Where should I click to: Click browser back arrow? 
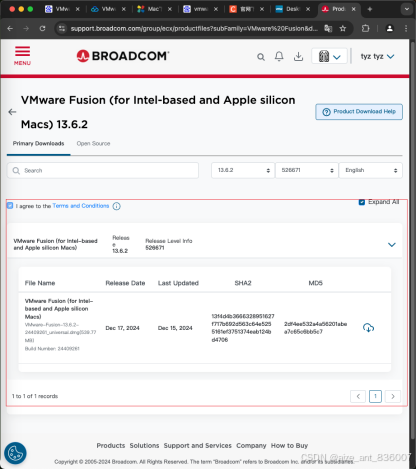10,29
